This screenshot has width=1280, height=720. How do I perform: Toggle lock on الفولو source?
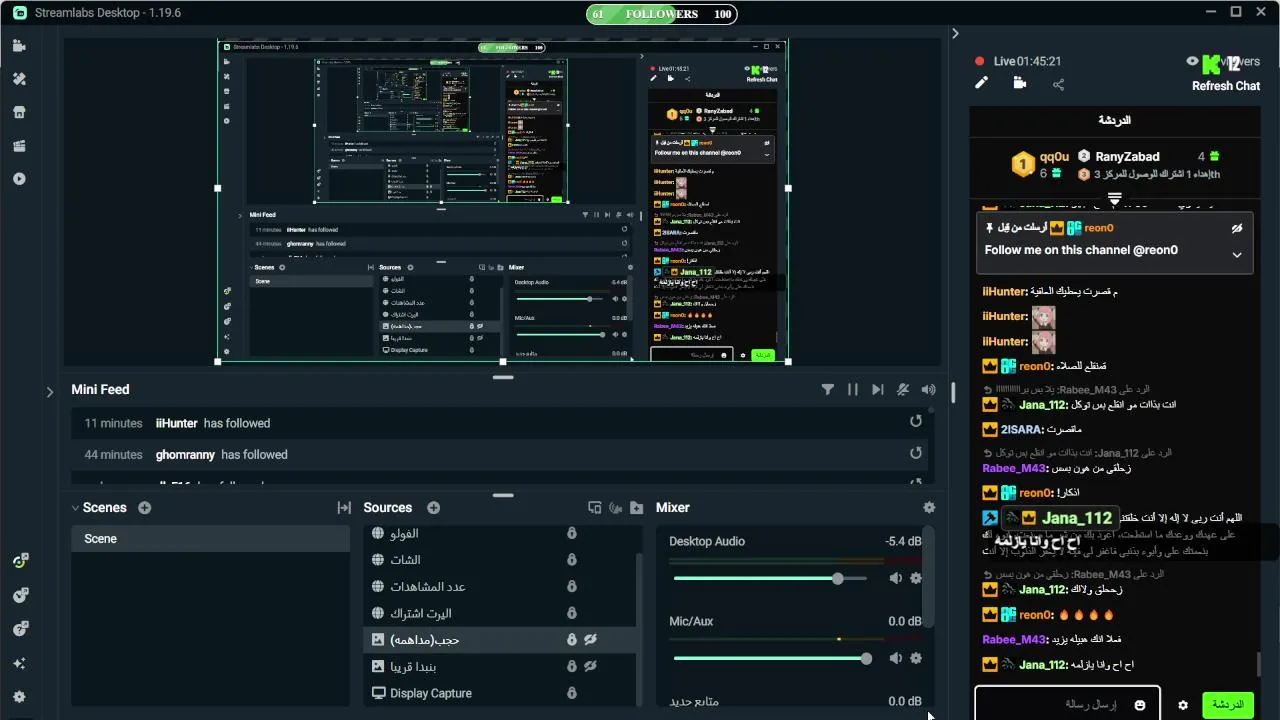click(572, 534)
